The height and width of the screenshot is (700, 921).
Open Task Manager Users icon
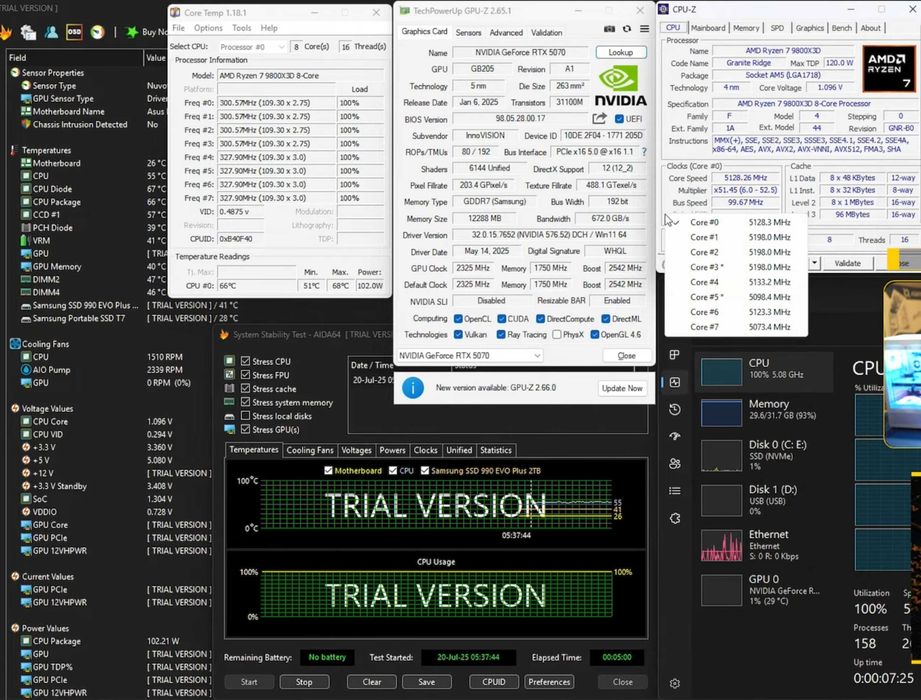(675, 463)
